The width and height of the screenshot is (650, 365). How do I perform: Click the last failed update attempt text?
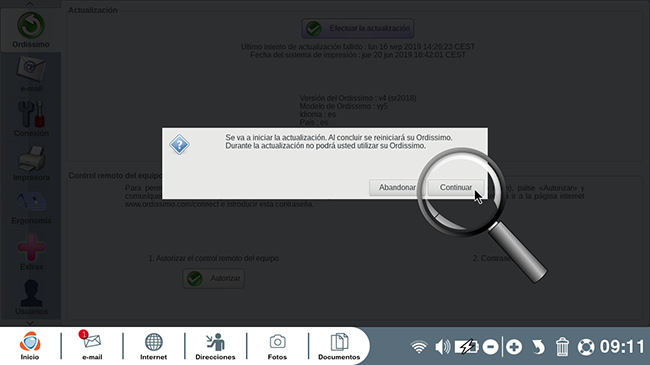tap(358, 47)
